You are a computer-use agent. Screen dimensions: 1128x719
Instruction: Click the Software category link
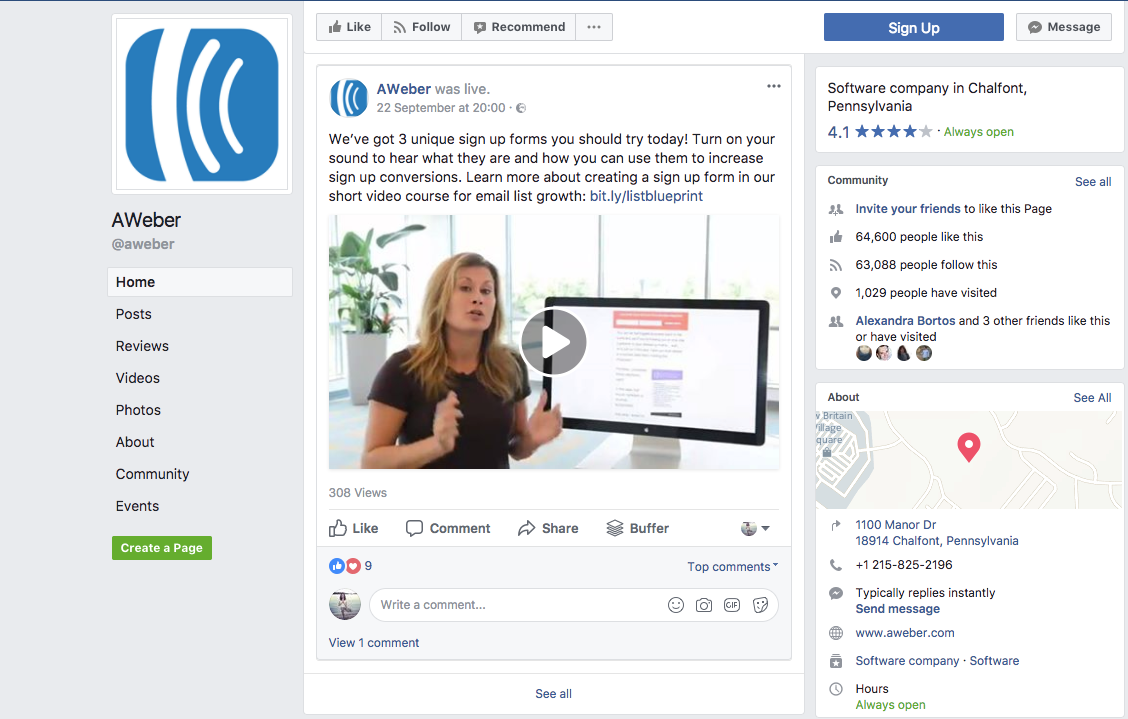coord(994,661)
